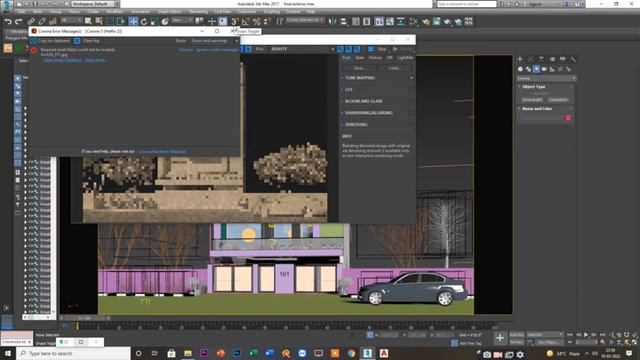This screenshot has width=640, height=360.
Task: Toggle the Bloom and Glare checkbox
Action: [411, 101]
